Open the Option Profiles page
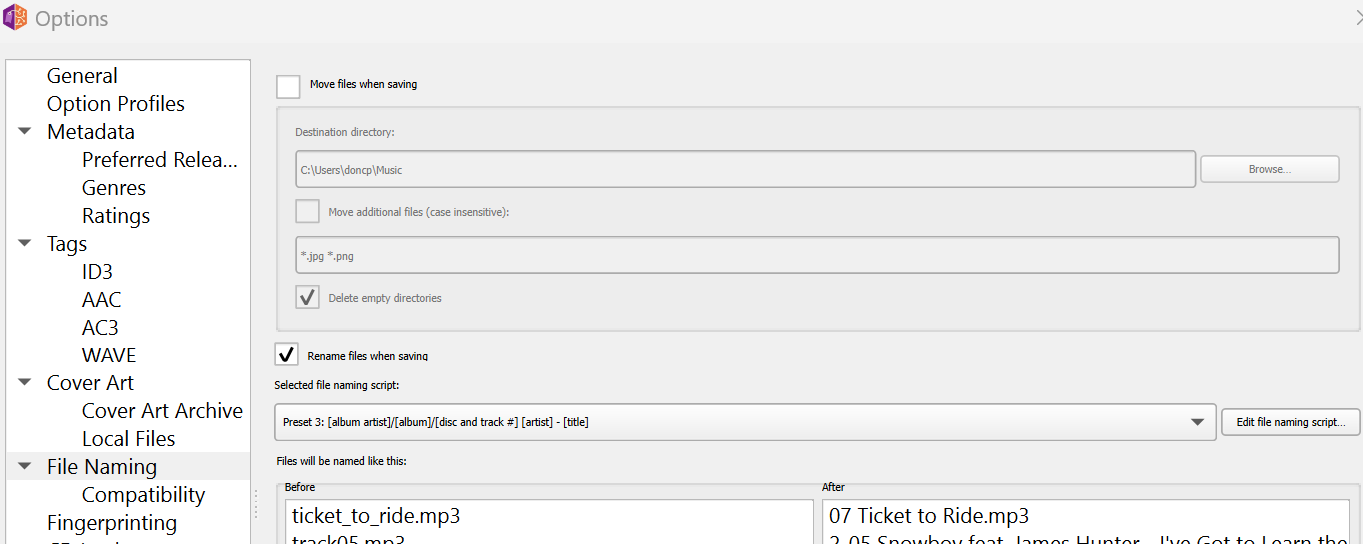Viewport: 1363px width, 544px height. [115, 104]
